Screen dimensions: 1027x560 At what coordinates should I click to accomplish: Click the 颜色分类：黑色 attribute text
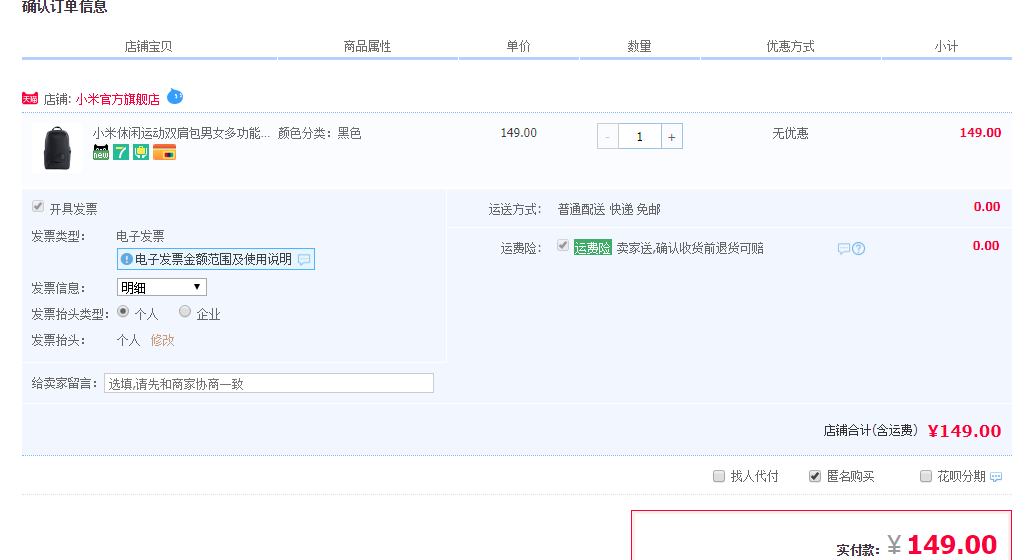[x=320, y=134]
